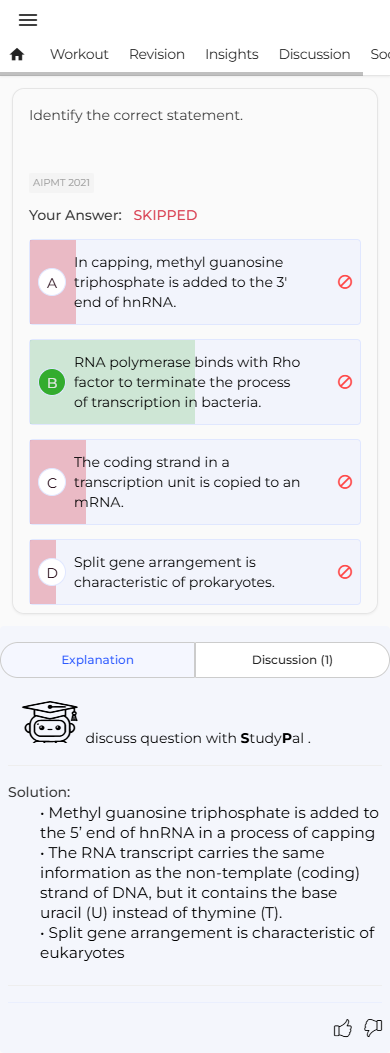Open the hamburger menu

pyautogui.click(x=28, y=20)
